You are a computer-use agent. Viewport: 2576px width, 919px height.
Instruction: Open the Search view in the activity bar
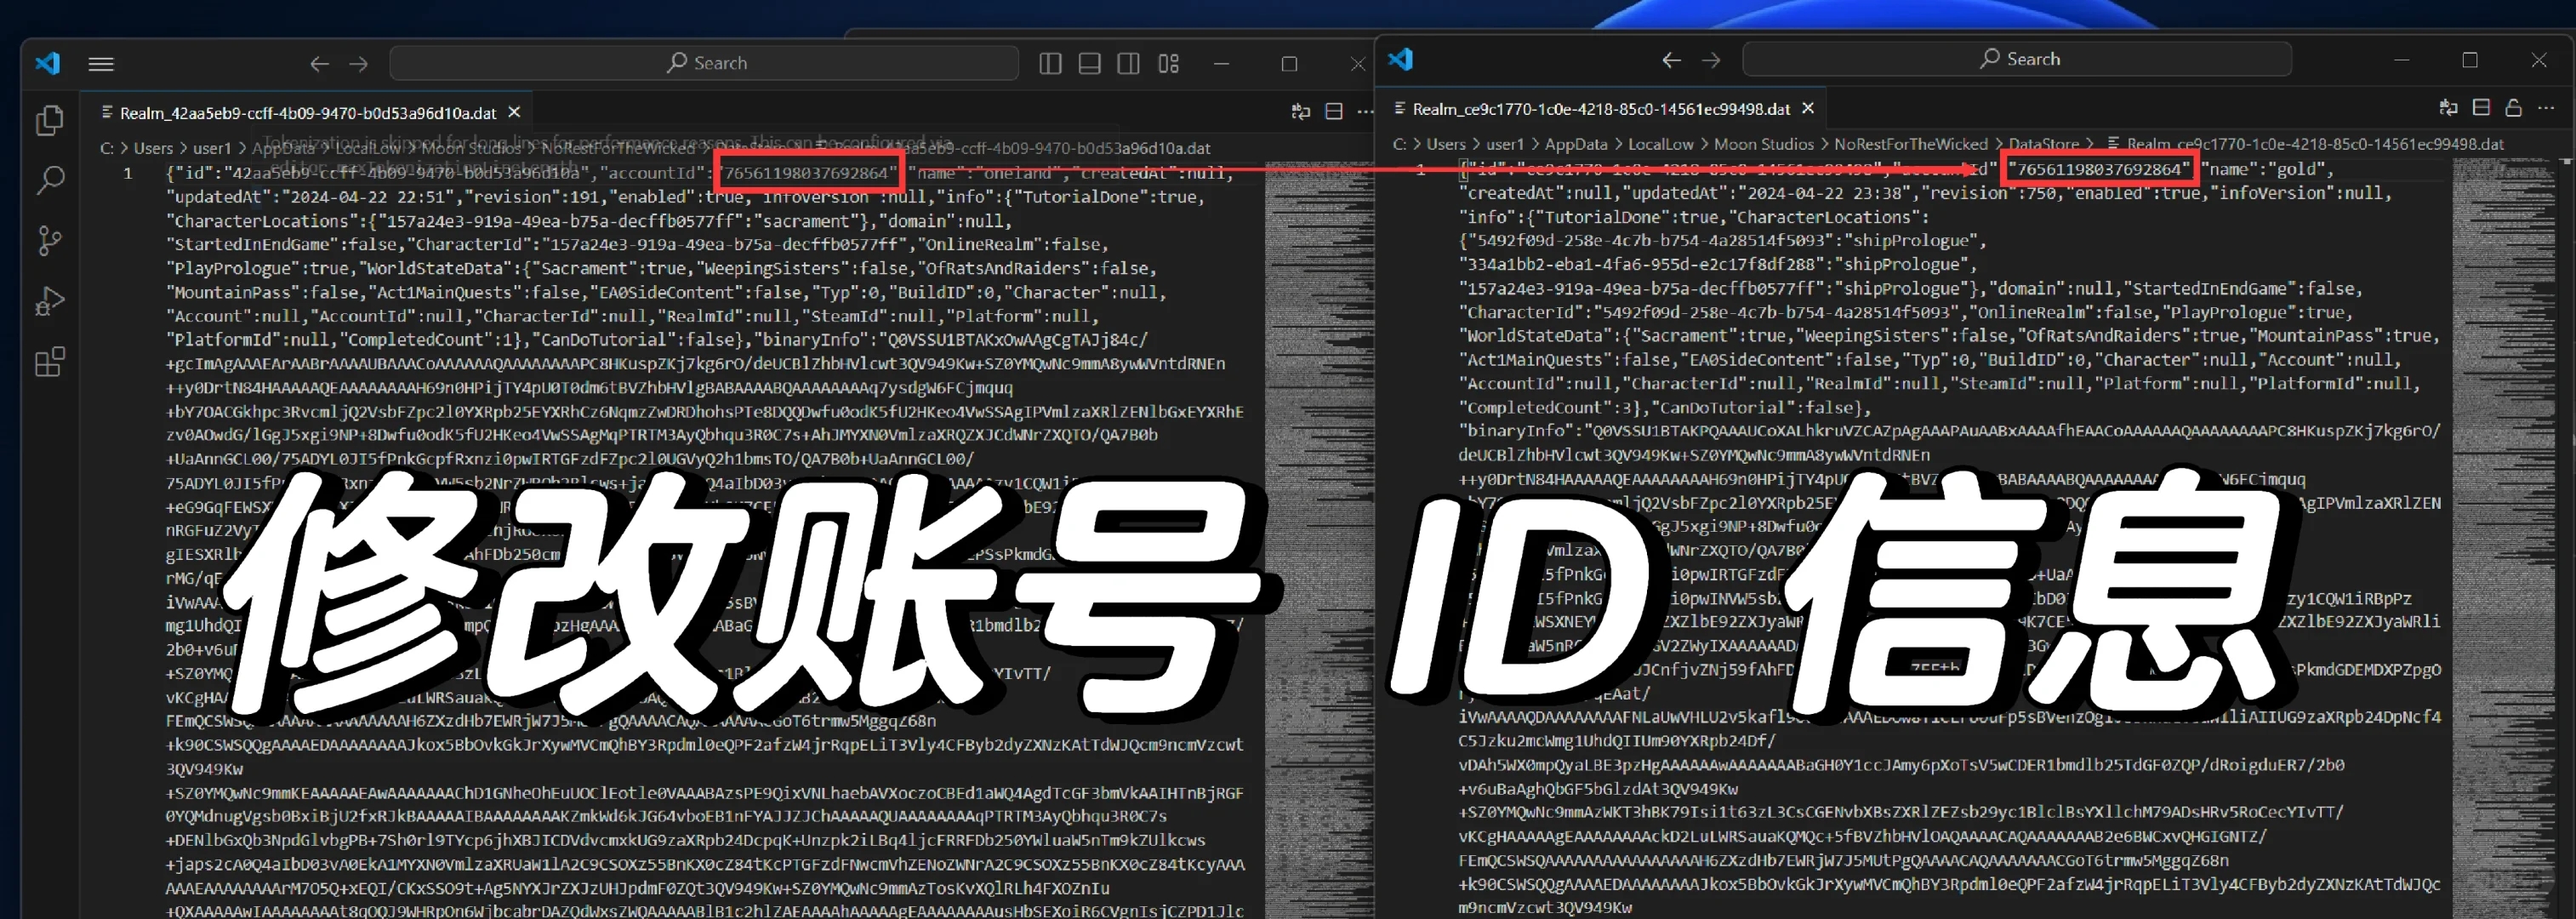click(50, 181)
